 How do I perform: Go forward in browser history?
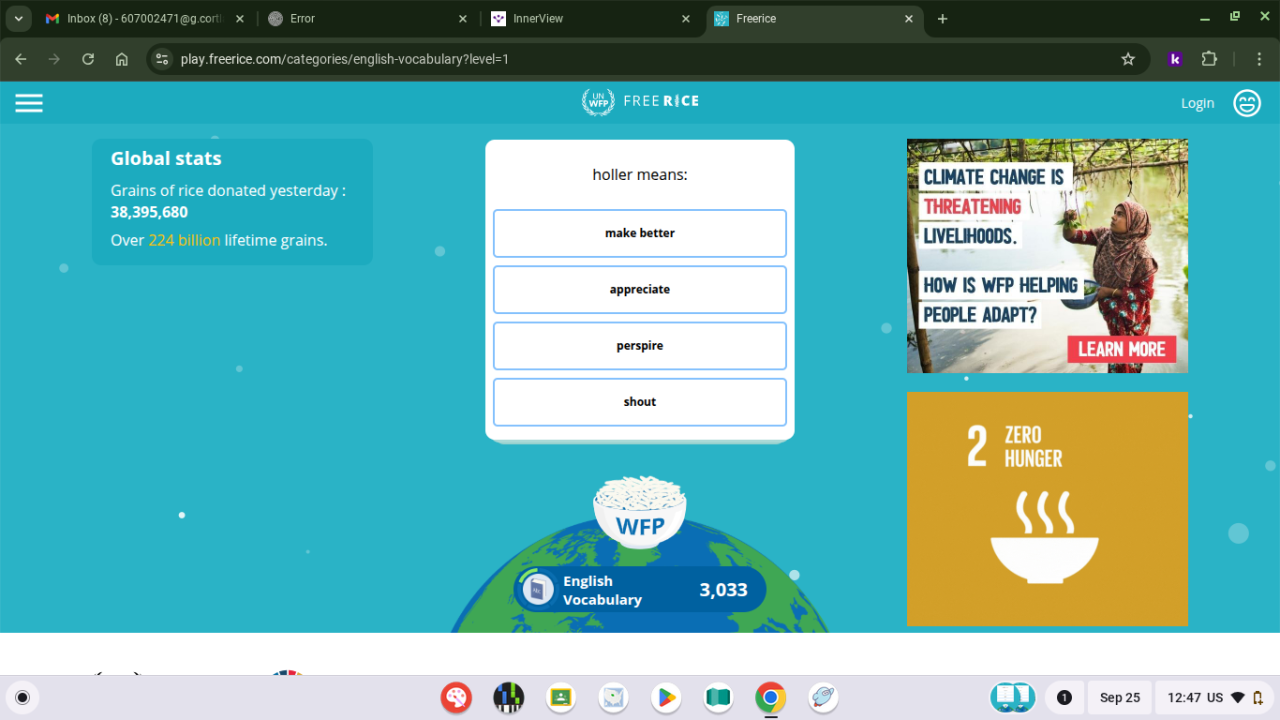(x=54, y=59)
